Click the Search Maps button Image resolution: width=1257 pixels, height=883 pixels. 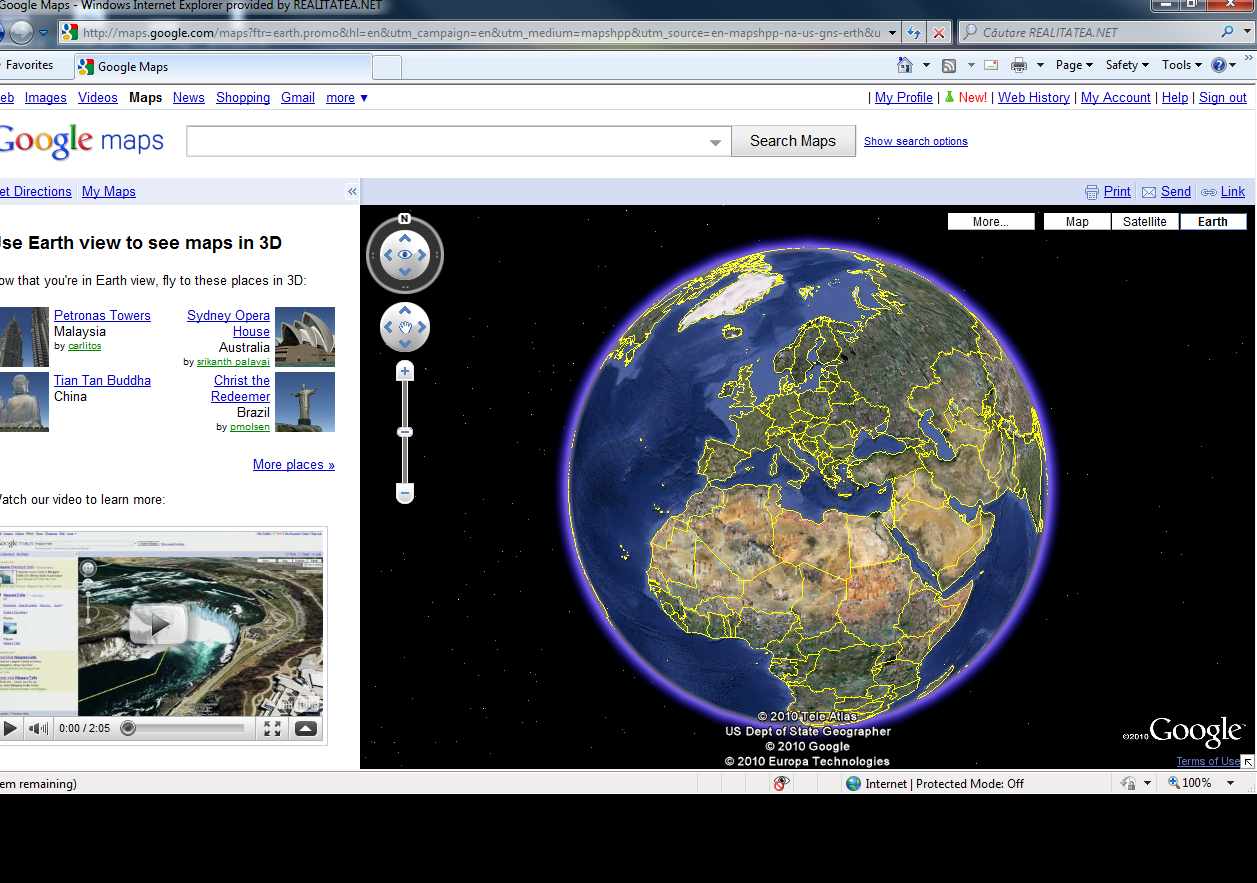tap(793, 141)
